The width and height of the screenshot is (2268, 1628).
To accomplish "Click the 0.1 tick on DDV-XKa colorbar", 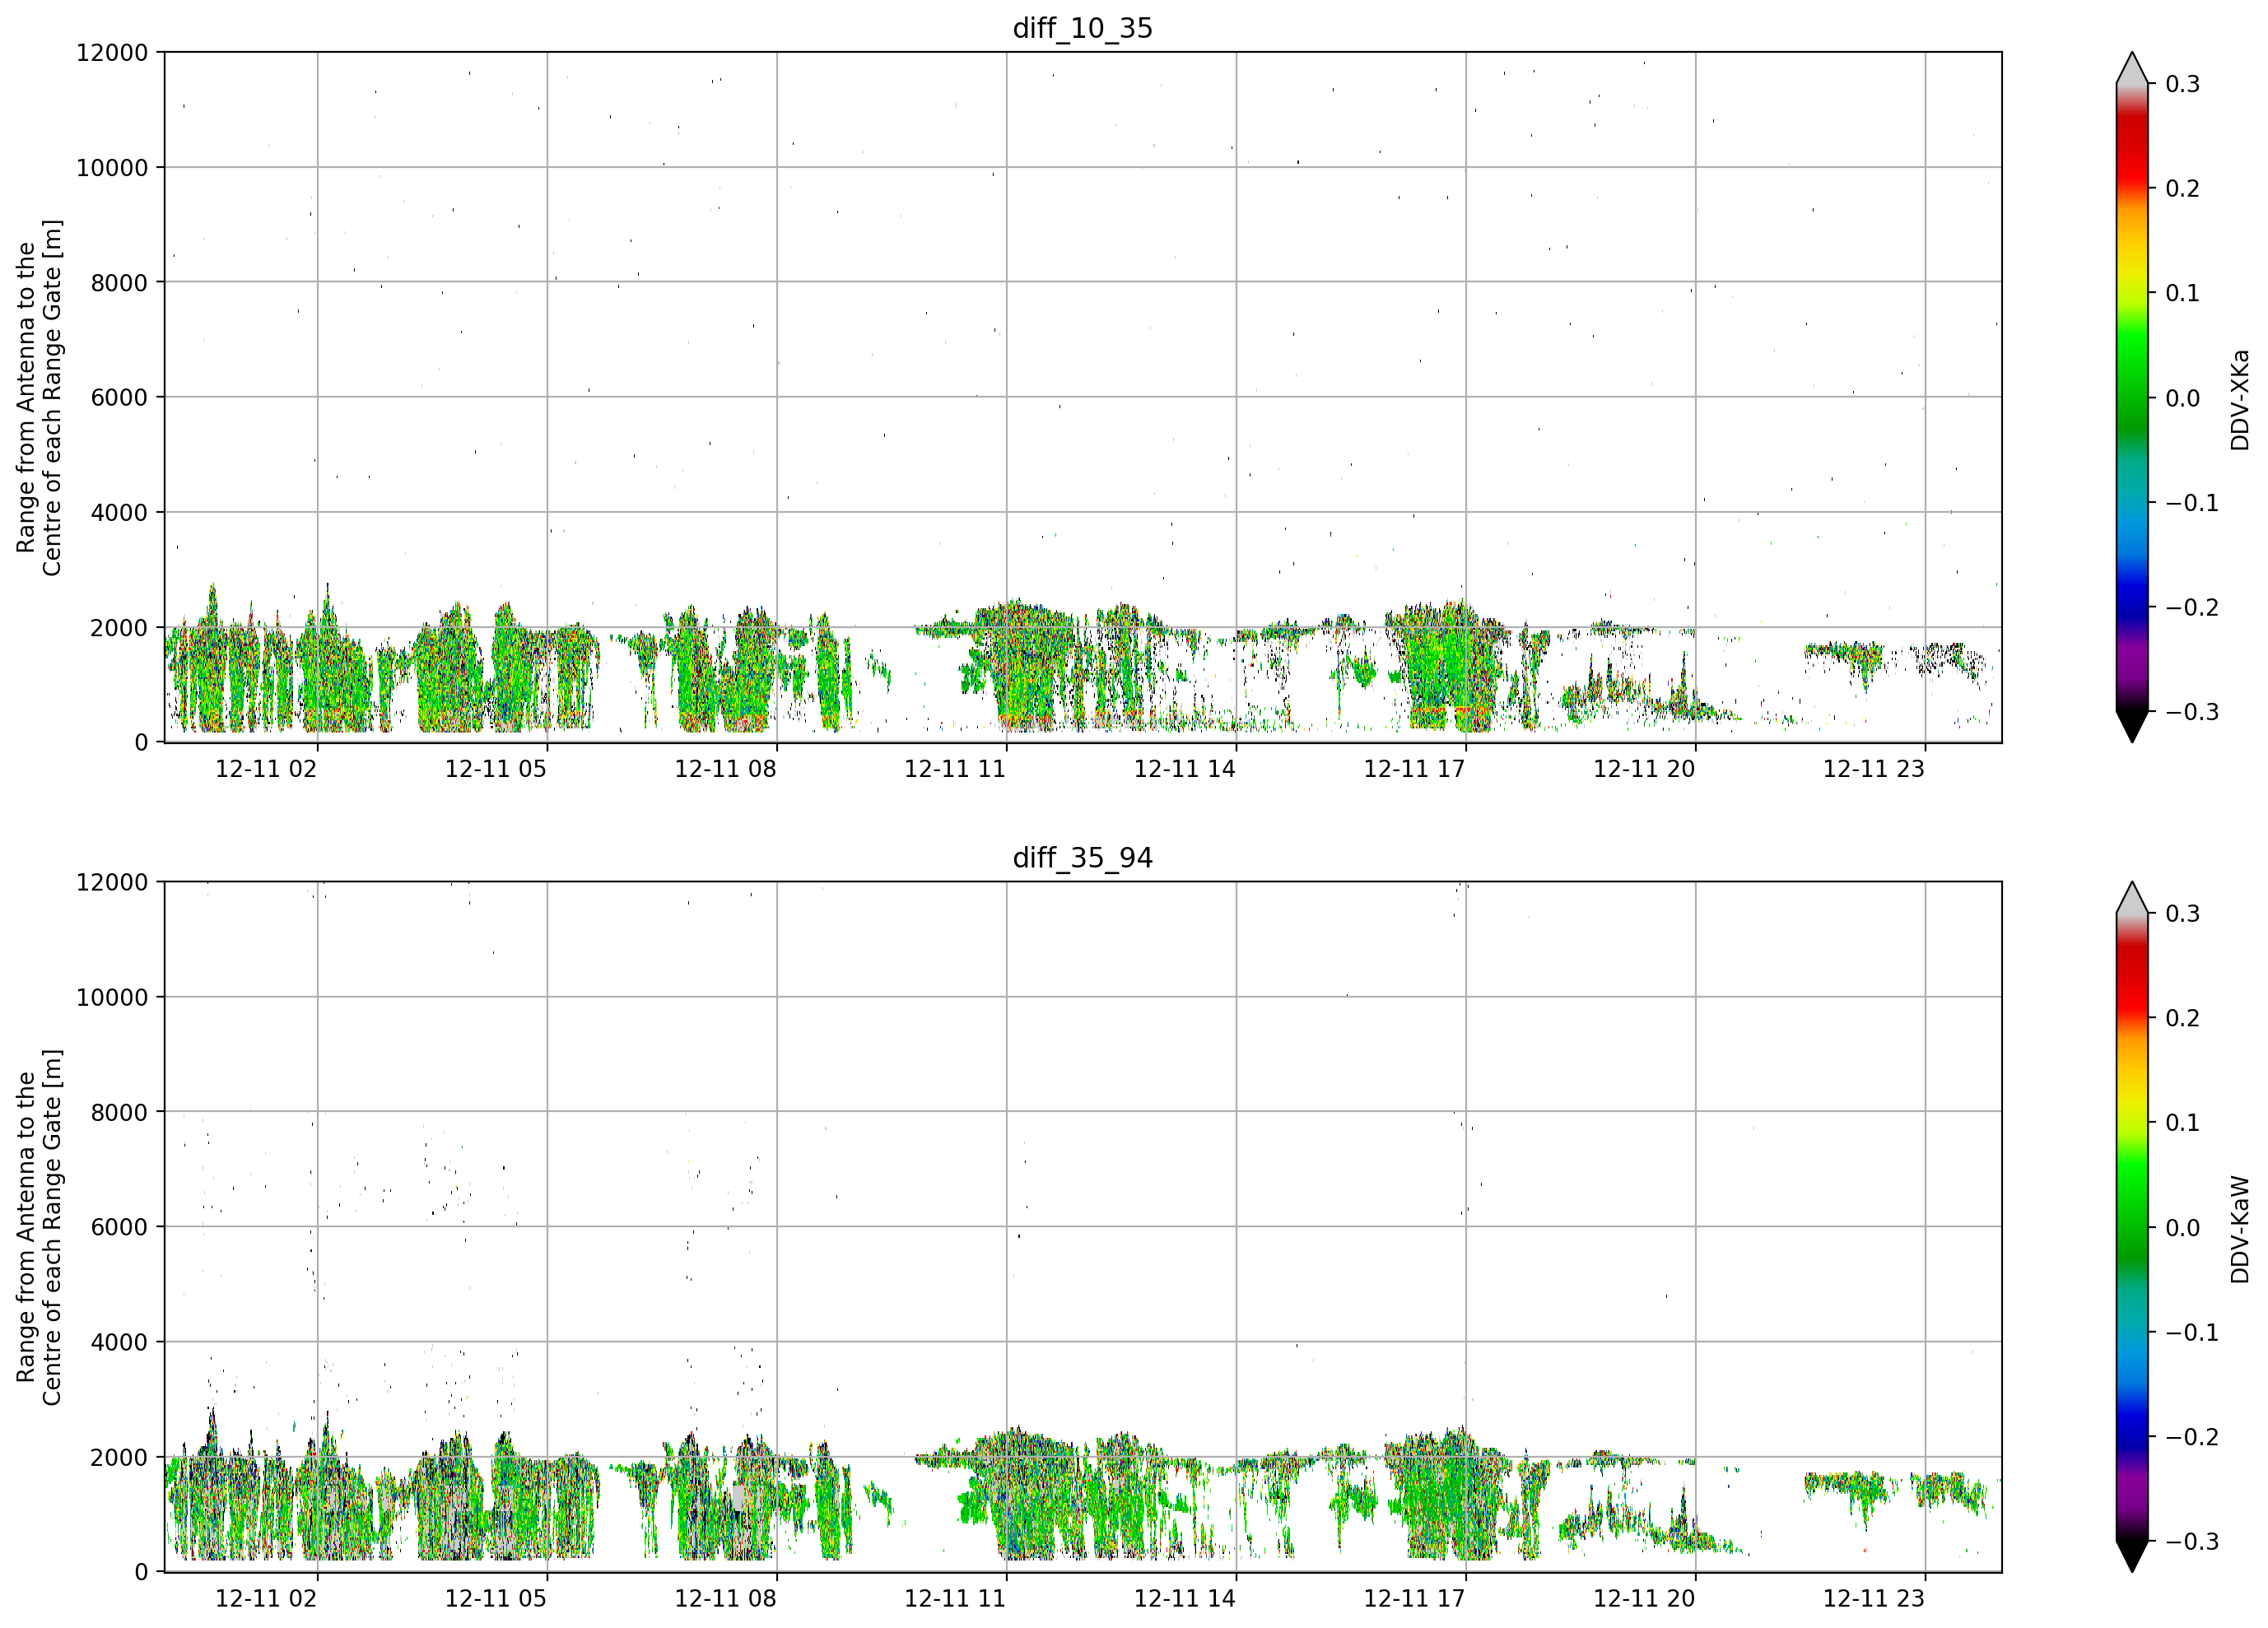I will tap(2182, 293).
